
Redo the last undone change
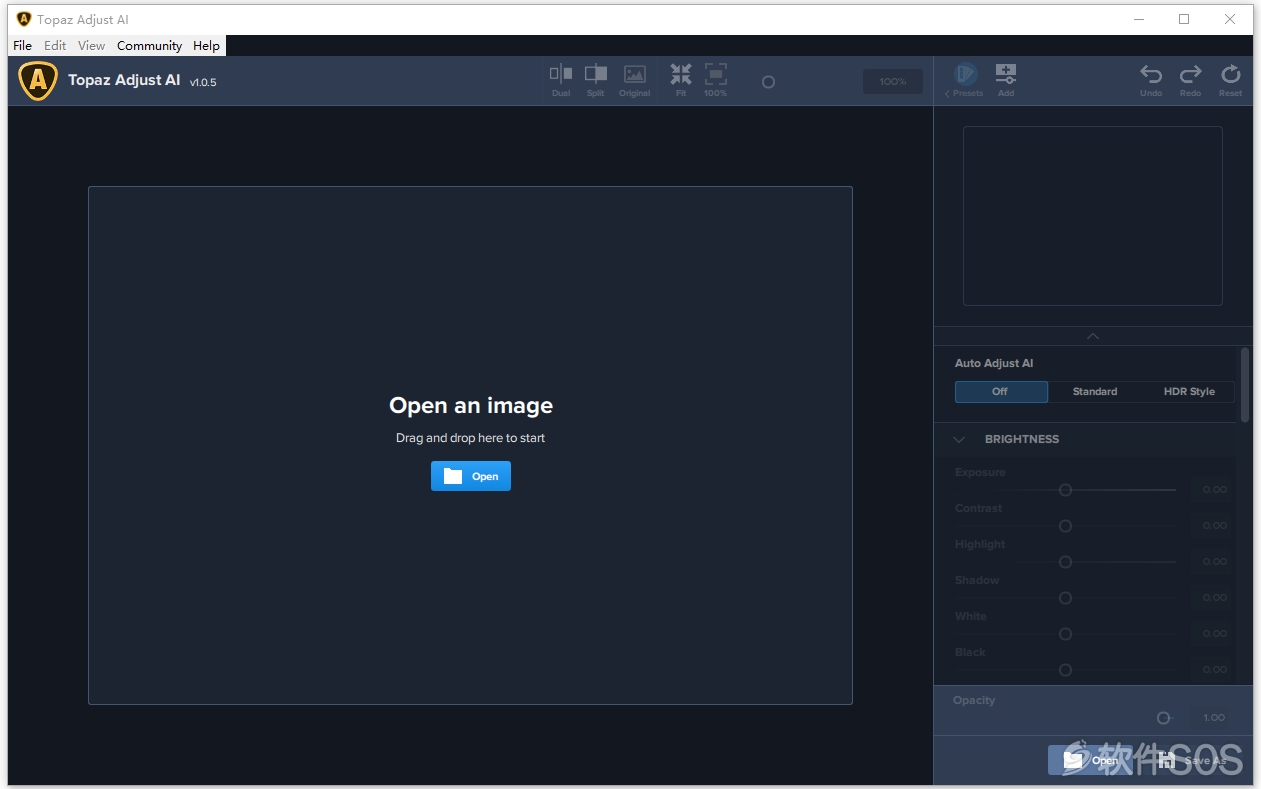click(1191, 80)
